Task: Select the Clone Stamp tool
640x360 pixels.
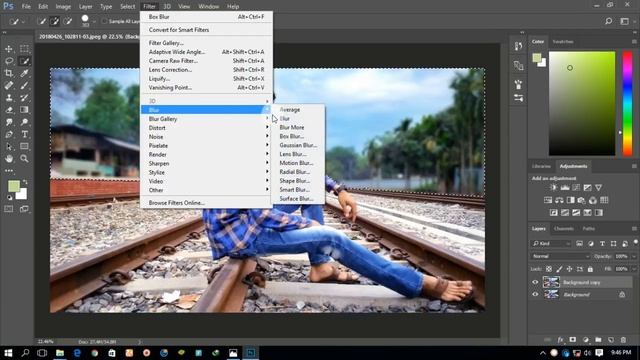Action: 9,98
